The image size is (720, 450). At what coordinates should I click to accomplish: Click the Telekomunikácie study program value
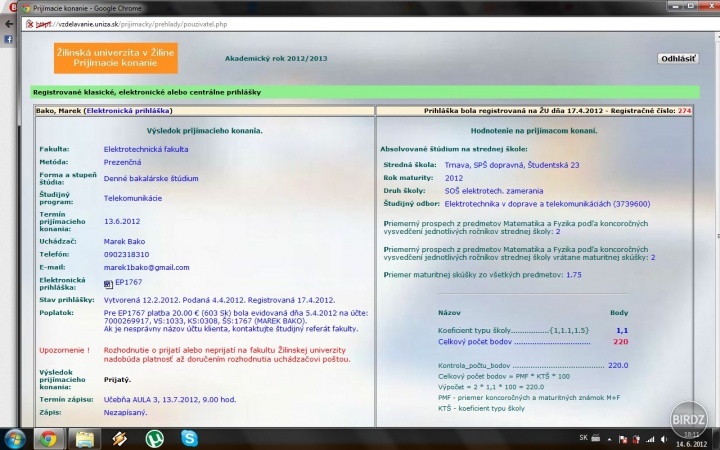click(133, 198)
